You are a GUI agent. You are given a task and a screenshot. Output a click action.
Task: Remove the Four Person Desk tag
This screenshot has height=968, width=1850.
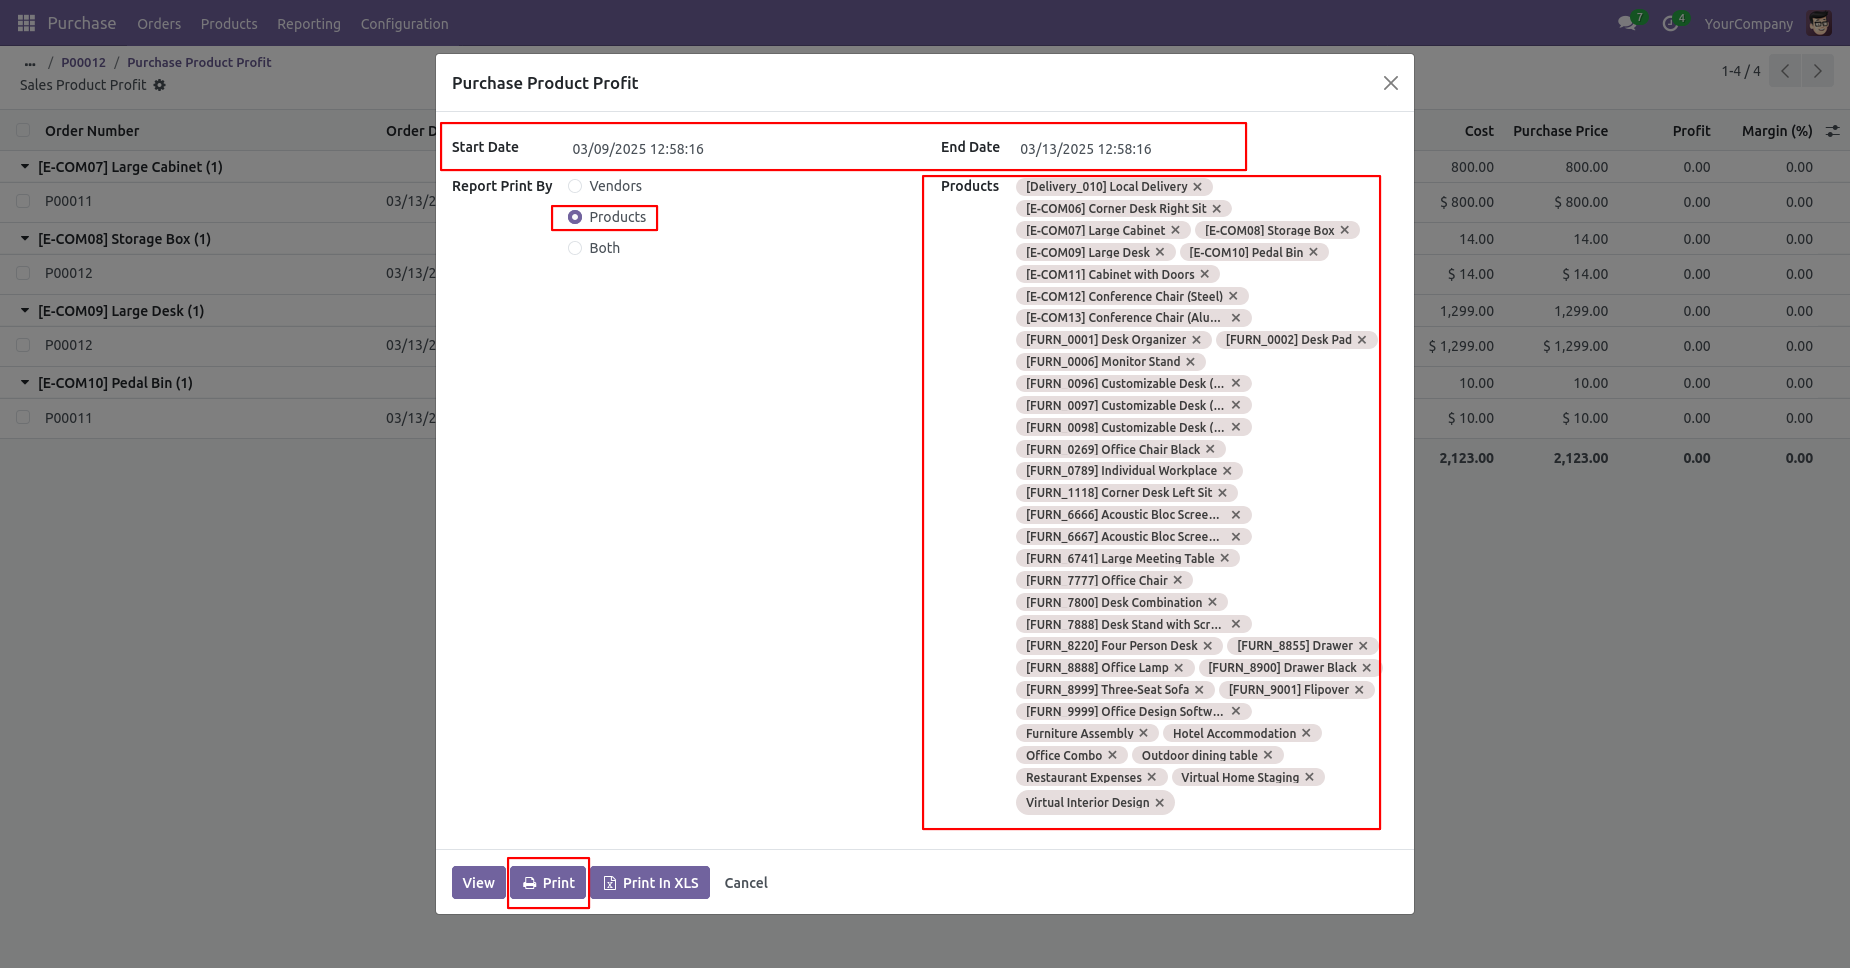coord(1208,646)
